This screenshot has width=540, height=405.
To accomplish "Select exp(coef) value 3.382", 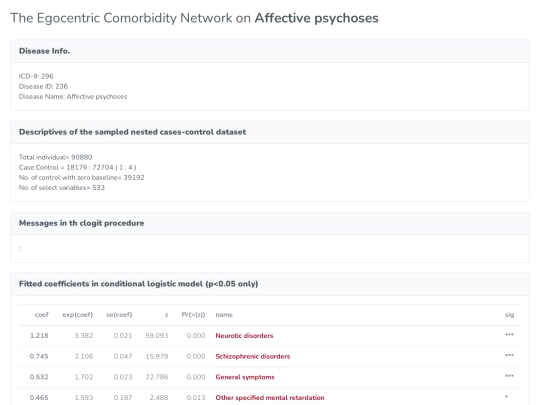I will coord(84,335).
